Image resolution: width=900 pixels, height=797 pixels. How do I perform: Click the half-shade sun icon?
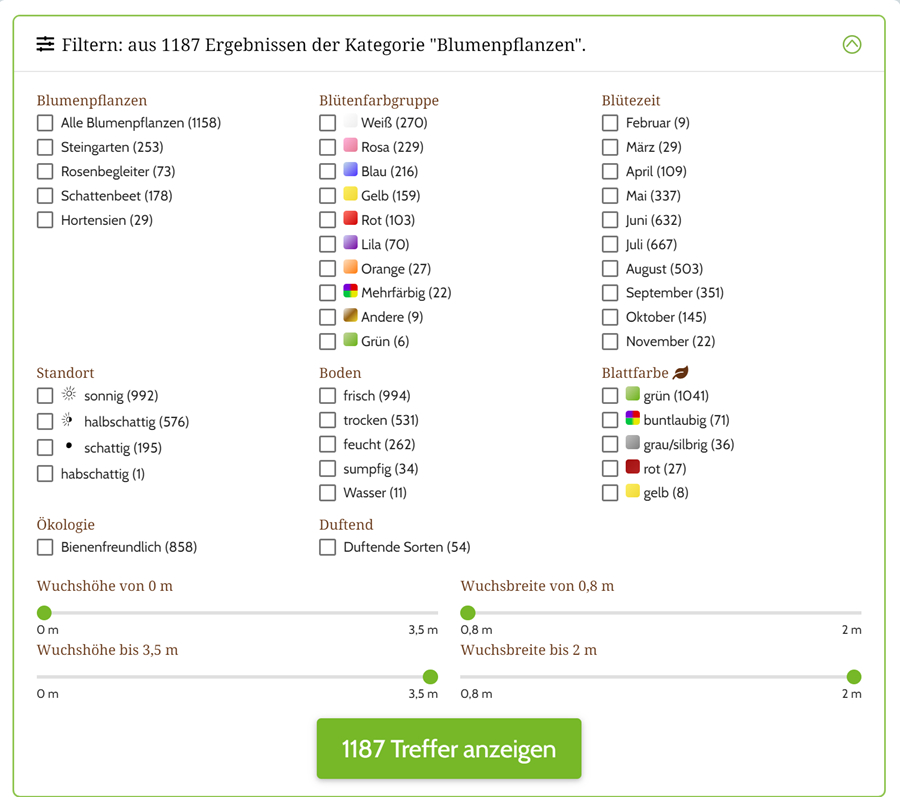click(68, 420)
